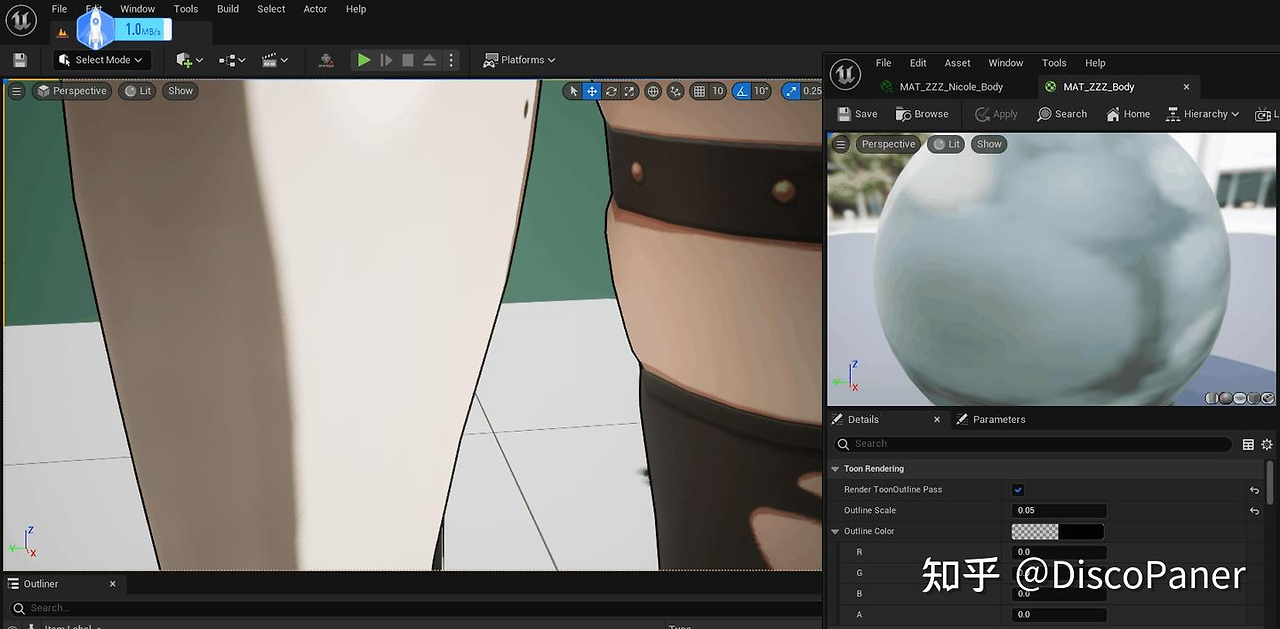Screen dimensions: 1280x629
Task: Click the eject button in play controls
Action: coord(429,60)
